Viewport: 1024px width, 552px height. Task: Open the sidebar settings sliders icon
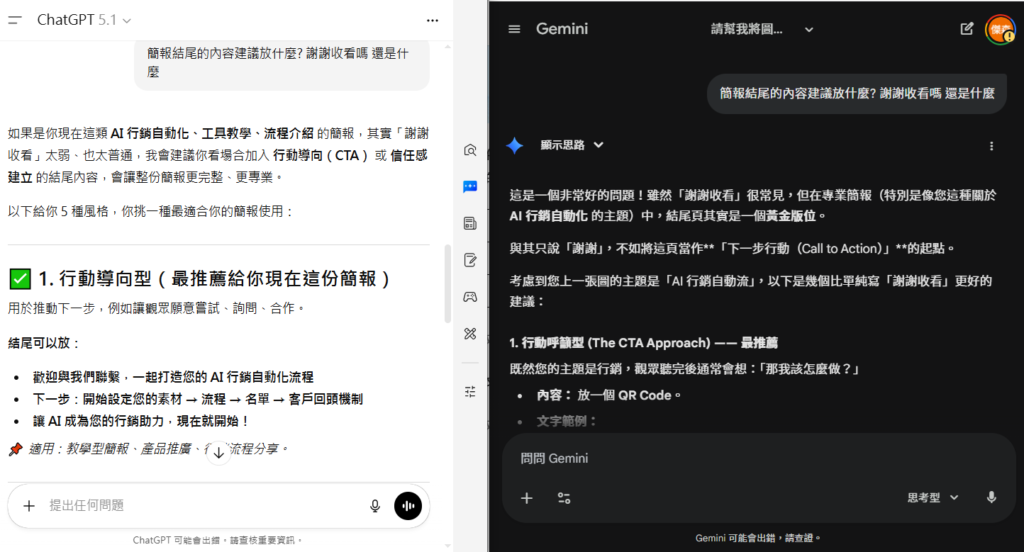470,391
